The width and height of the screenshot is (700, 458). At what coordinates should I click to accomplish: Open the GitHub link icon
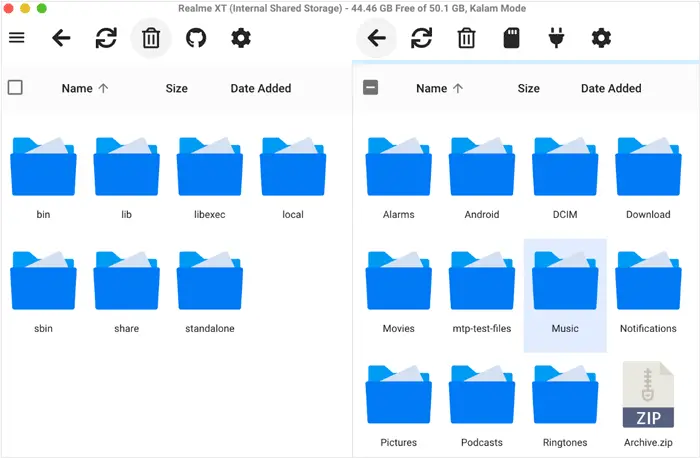(196, 38)
